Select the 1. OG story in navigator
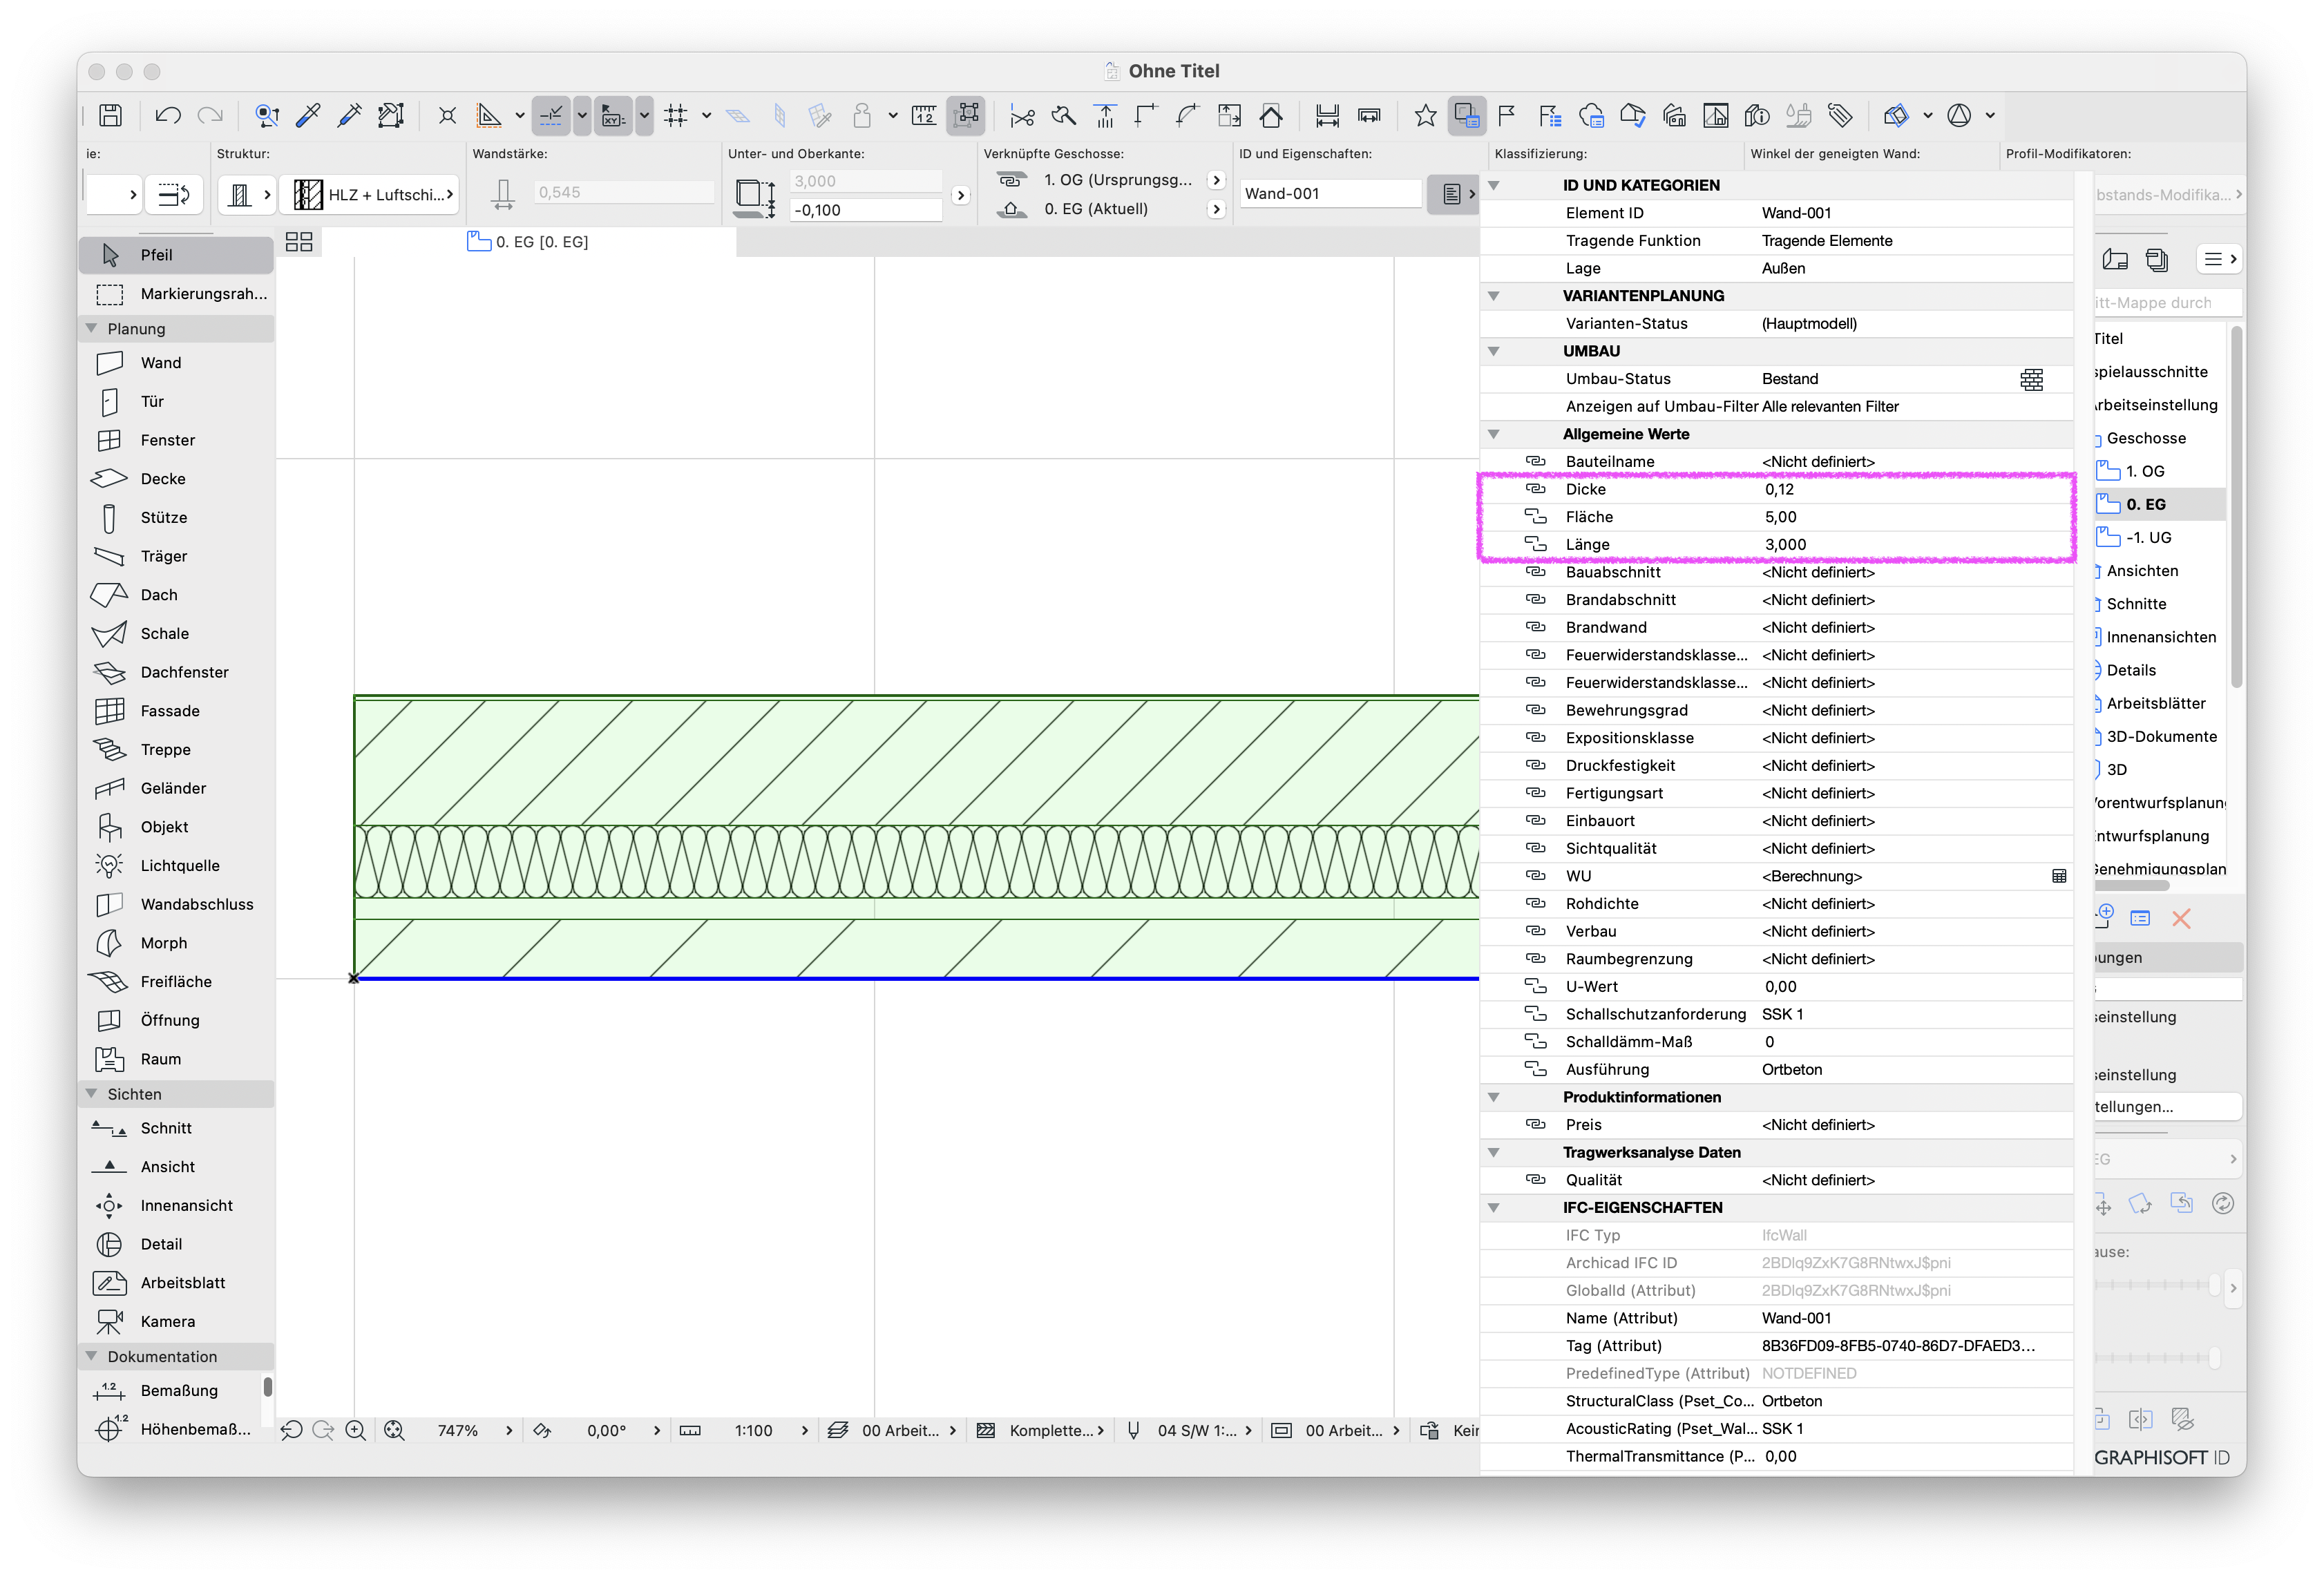This screenshot has height=1579, width=2324. [x=2145, y=472]
